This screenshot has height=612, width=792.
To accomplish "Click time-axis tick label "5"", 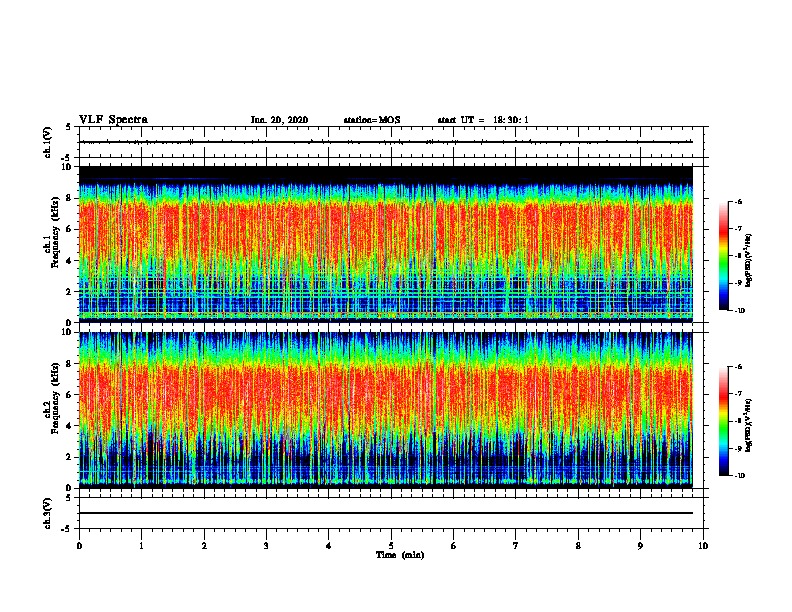I will click(391, 546).
